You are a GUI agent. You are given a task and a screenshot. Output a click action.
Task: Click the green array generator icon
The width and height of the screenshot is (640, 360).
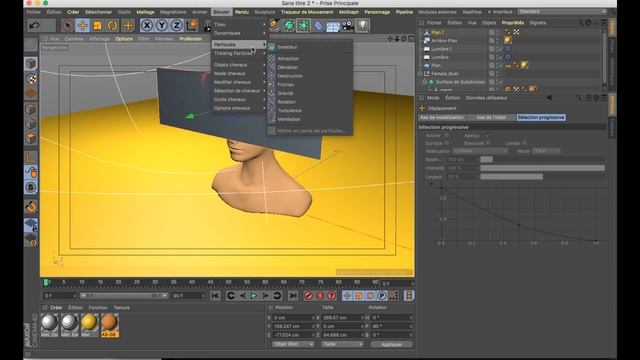(303, 26)
